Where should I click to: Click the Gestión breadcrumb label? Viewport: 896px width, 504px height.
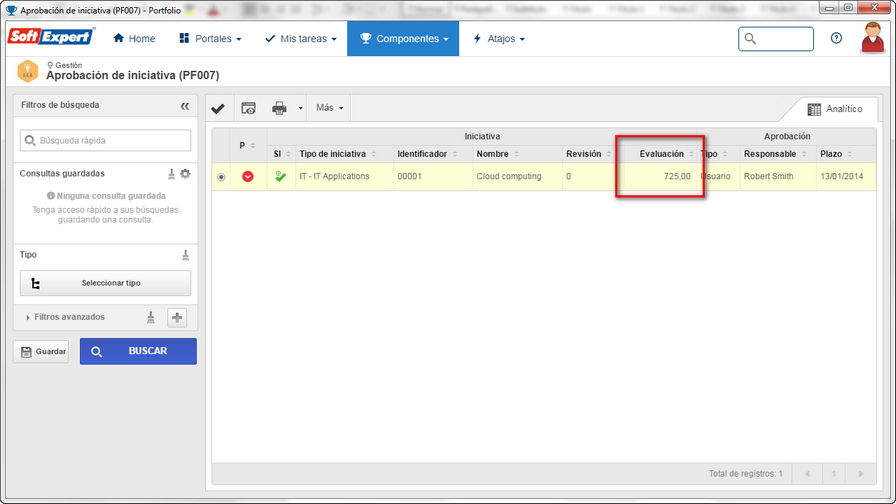pyautogui.click(x=69, y=65)
